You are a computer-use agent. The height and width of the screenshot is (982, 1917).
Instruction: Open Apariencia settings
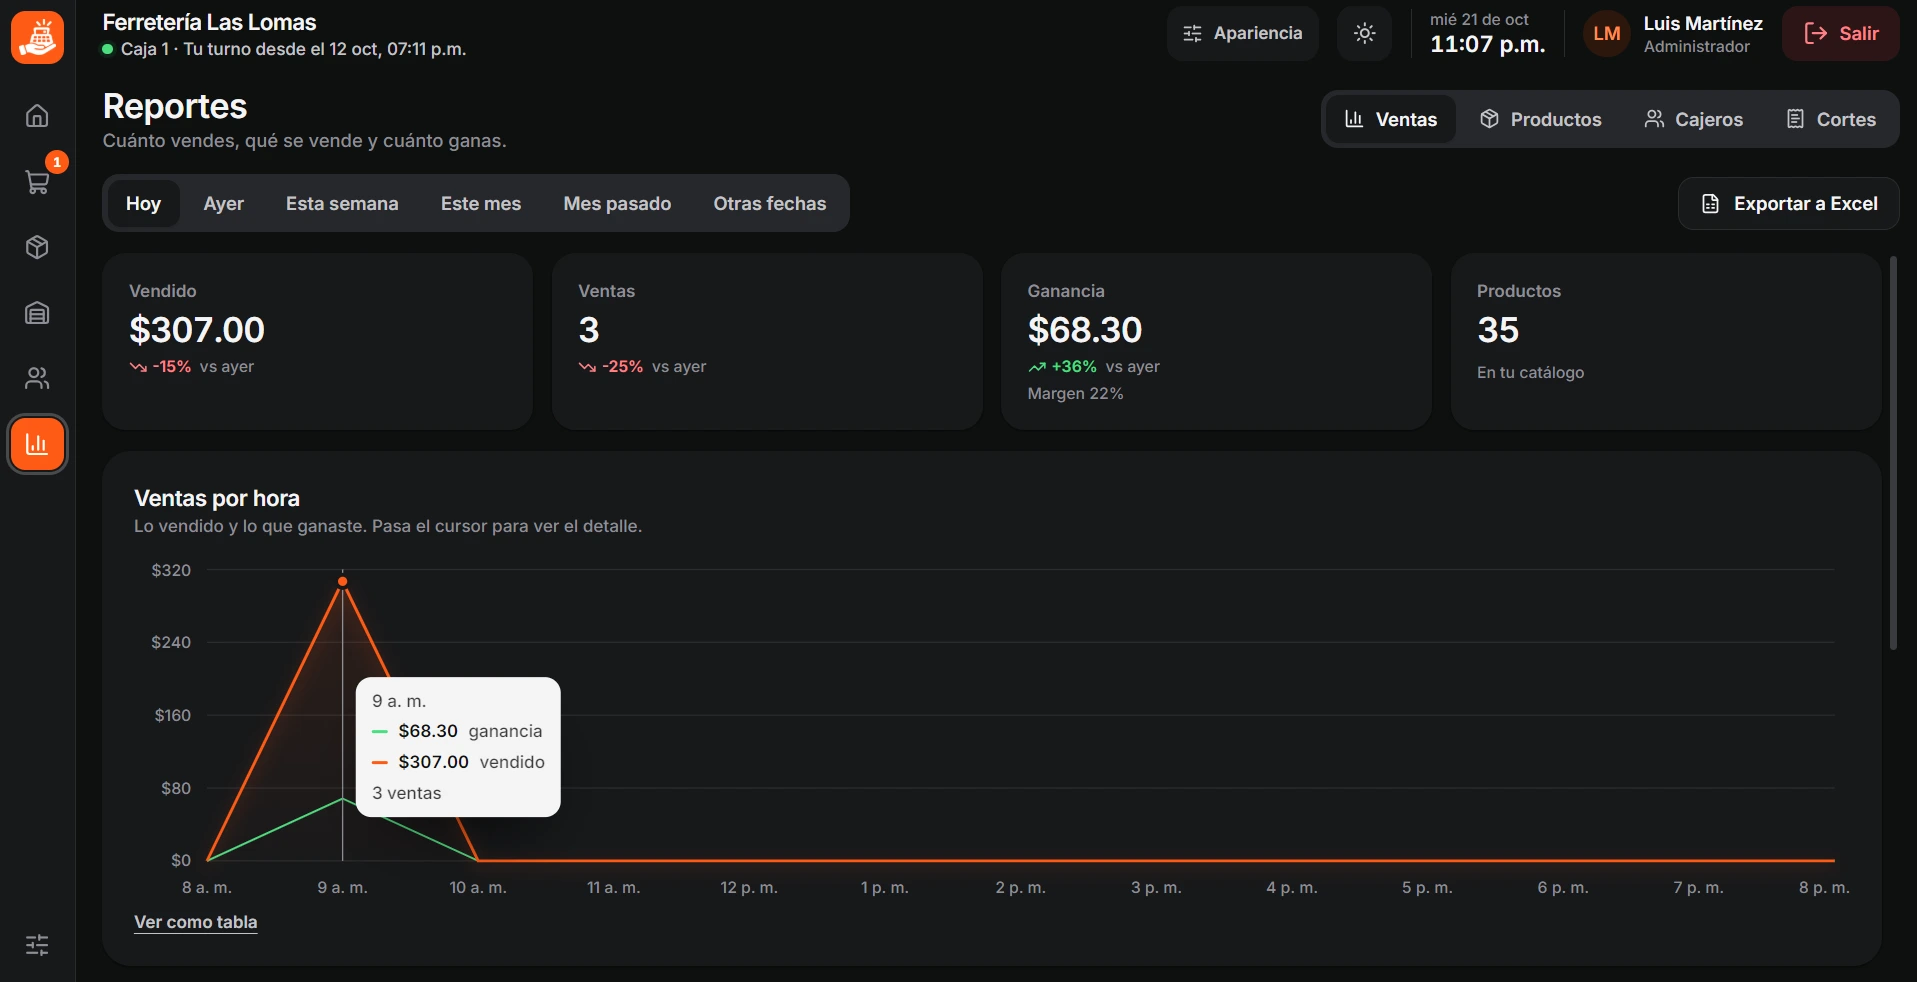click(x=1242, y=33)
